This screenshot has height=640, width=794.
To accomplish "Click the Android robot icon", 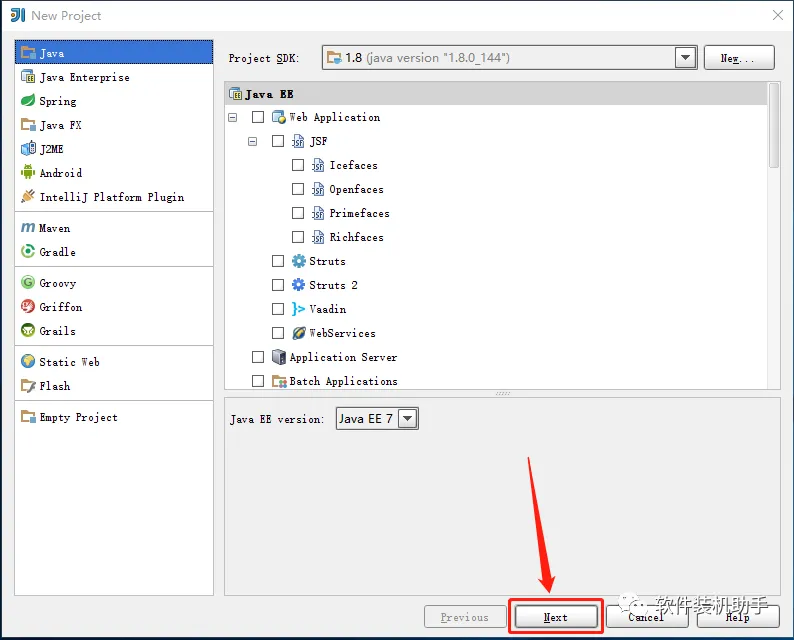I will 28,172.
